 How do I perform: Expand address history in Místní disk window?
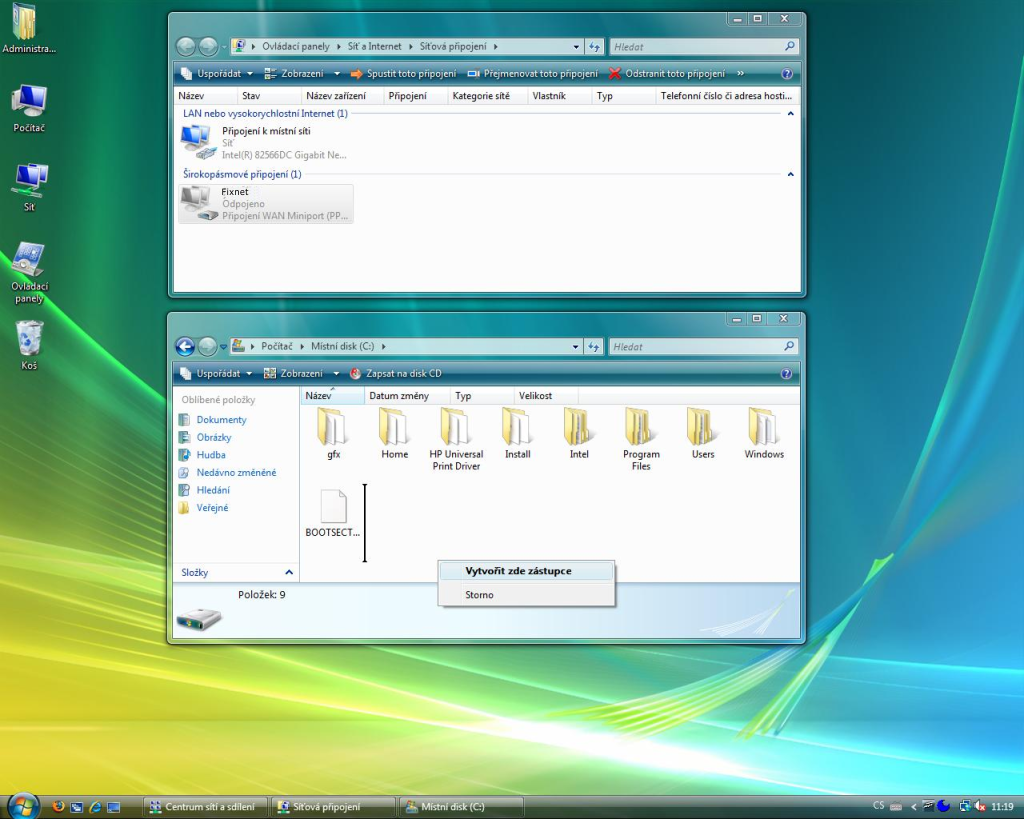pyautogui.click(x=575, y=346)
